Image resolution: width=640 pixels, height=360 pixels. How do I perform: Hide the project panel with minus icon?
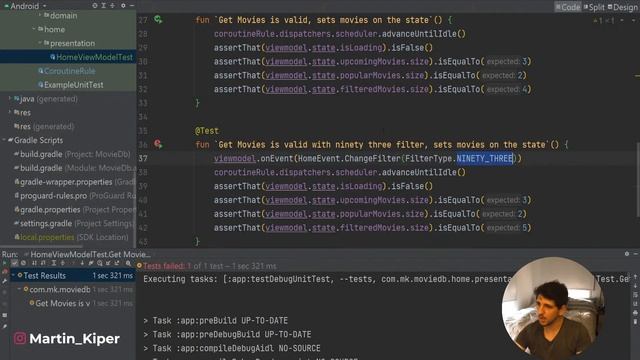[132, 6]
